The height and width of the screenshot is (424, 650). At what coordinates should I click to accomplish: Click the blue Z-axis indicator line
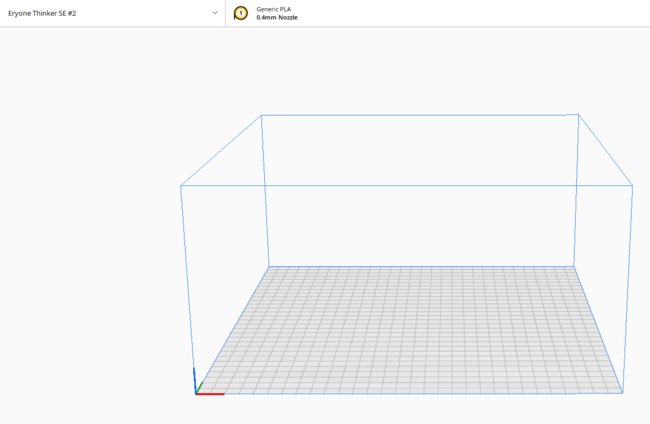click(x=194, y=380)
